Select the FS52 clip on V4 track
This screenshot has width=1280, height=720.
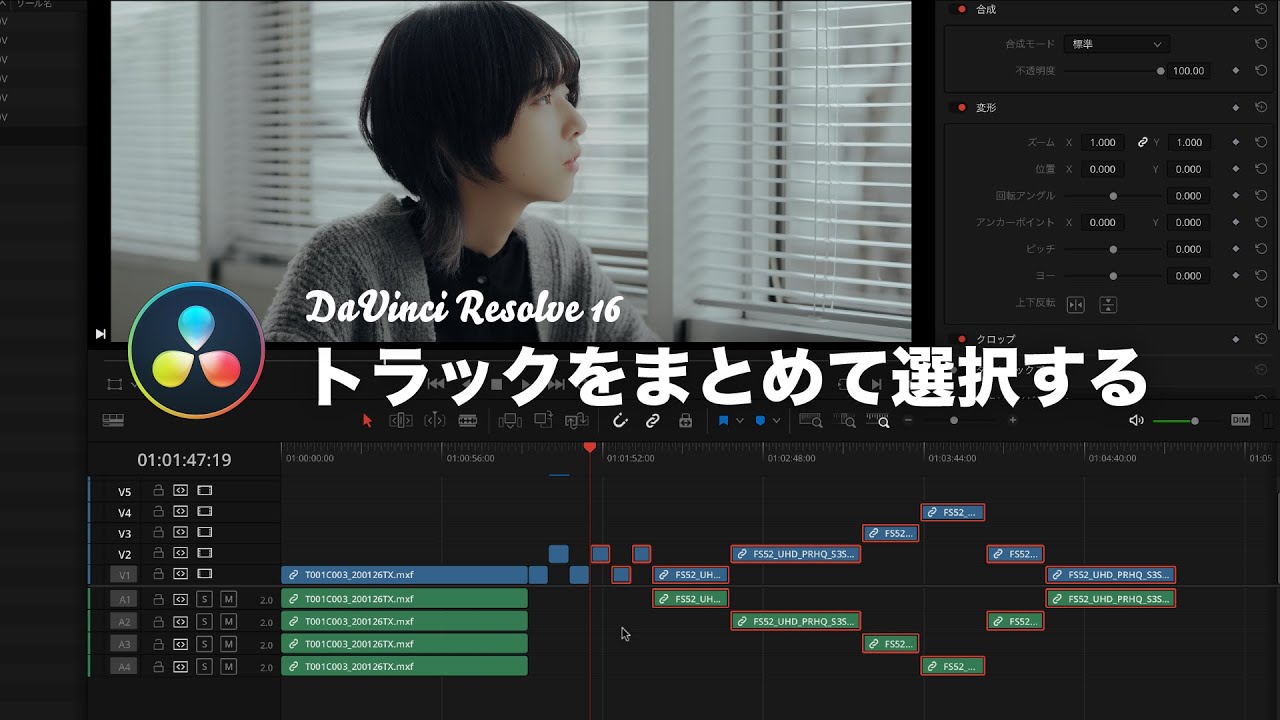(953, 512)
